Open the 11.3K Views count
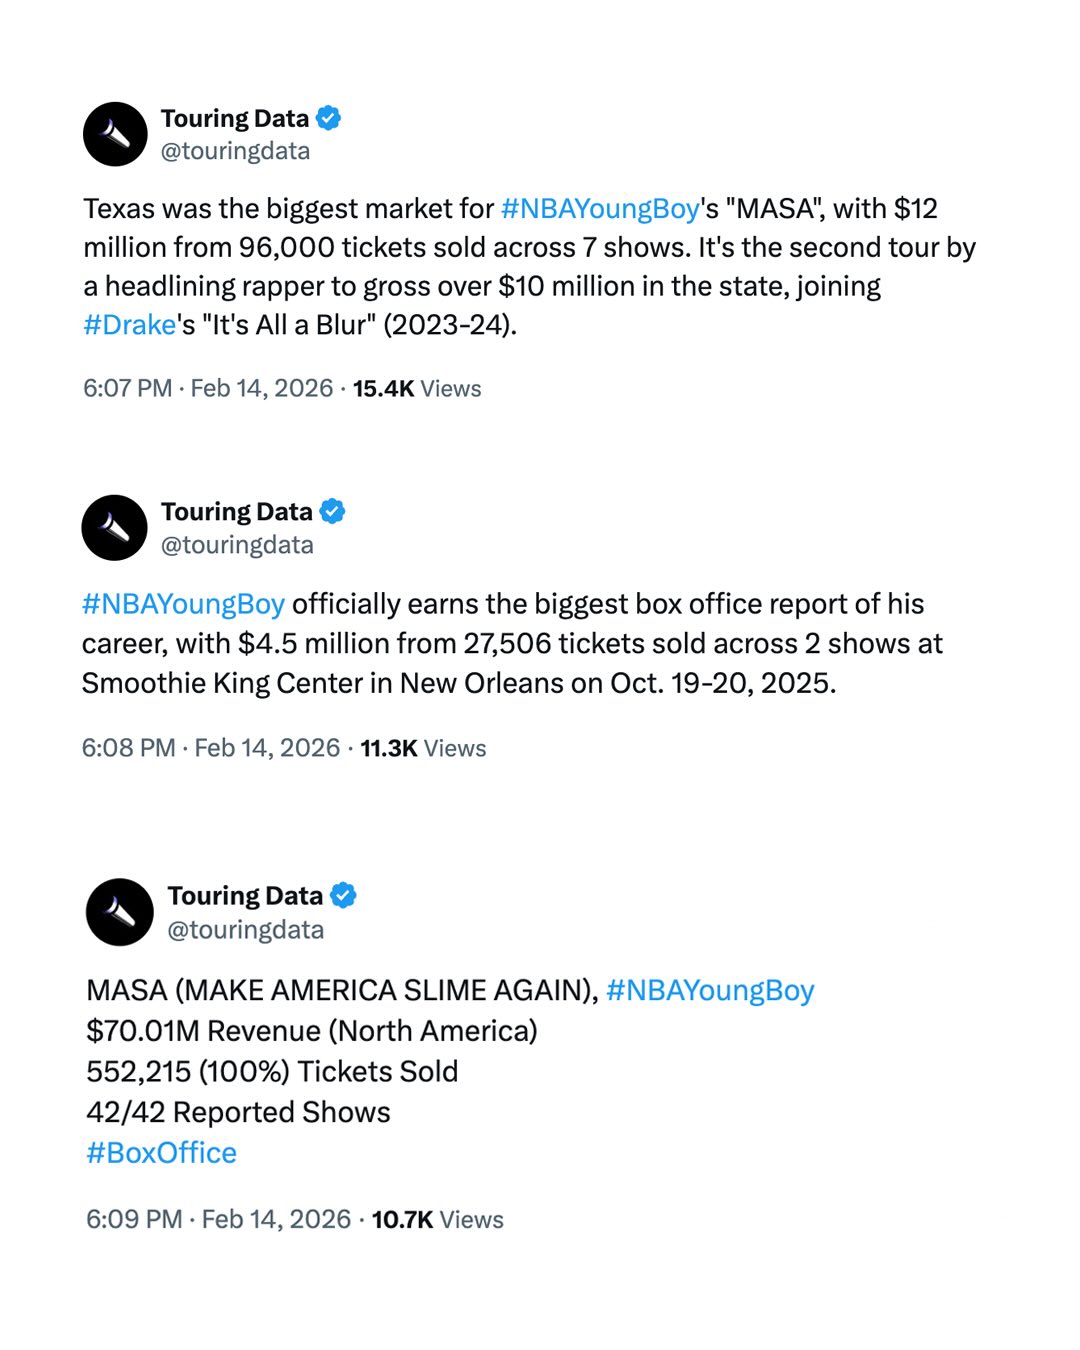Image resolution: width=1080 pixels, height=1350 pixels. tap(423, 748)
